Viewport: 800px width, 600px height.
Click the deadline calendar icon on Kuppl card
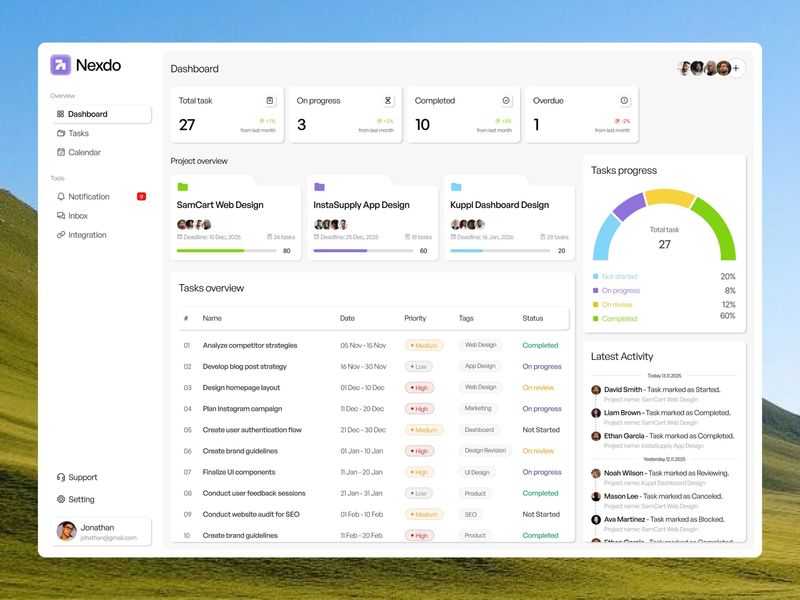point(455,236)
